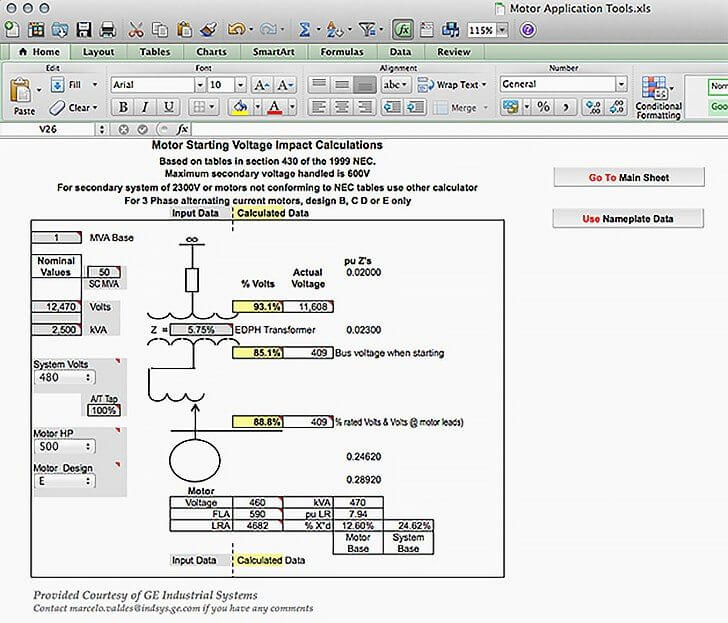Open the font size dropdown
The image size is (728, 623).
click(240, 85)
